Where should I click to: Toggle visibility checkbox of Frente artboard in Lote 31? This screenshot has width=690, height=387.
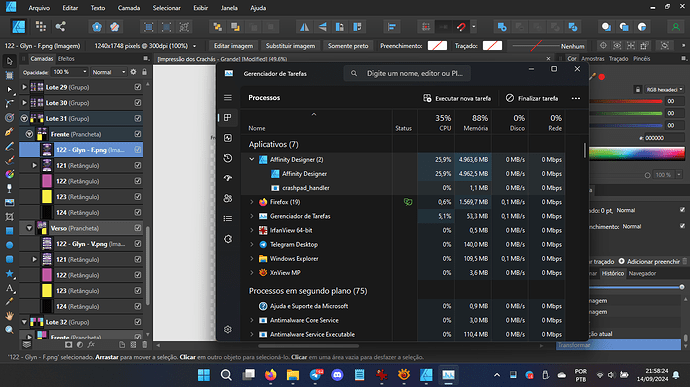tap(138, 134)
